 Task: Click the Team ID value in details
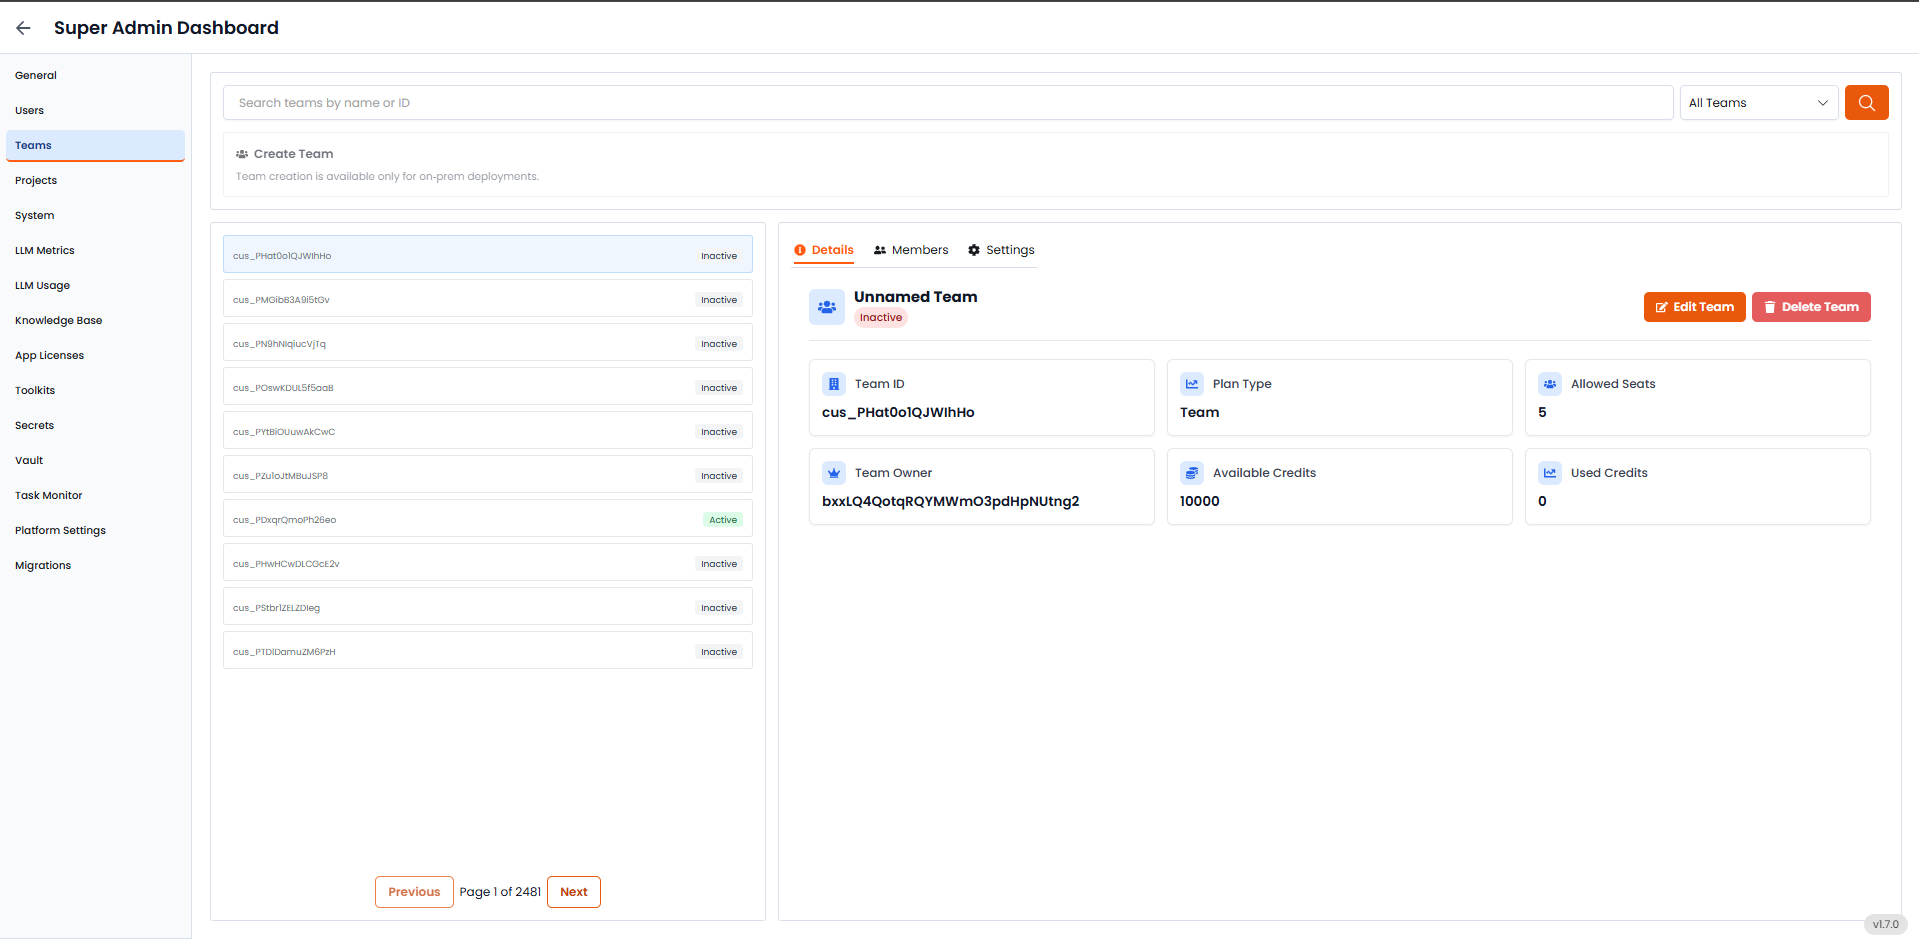click(898, 412)
